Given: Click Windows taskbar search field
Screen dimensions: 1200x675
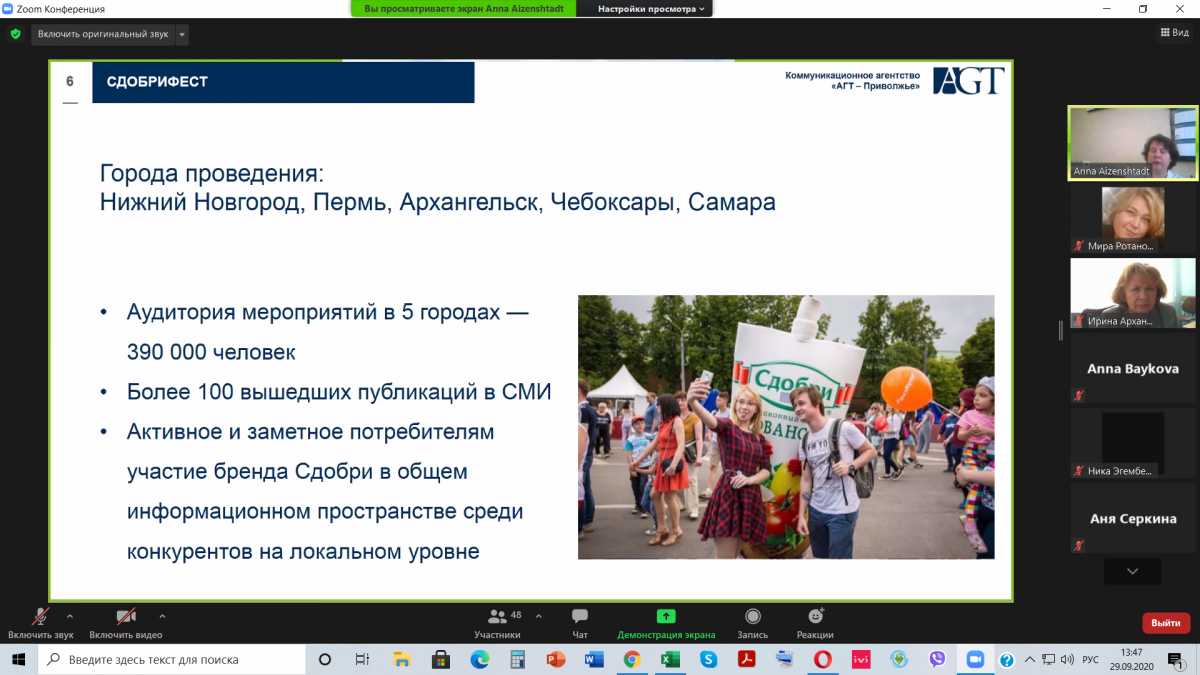Looking at the screenshot, I should 171,660.
